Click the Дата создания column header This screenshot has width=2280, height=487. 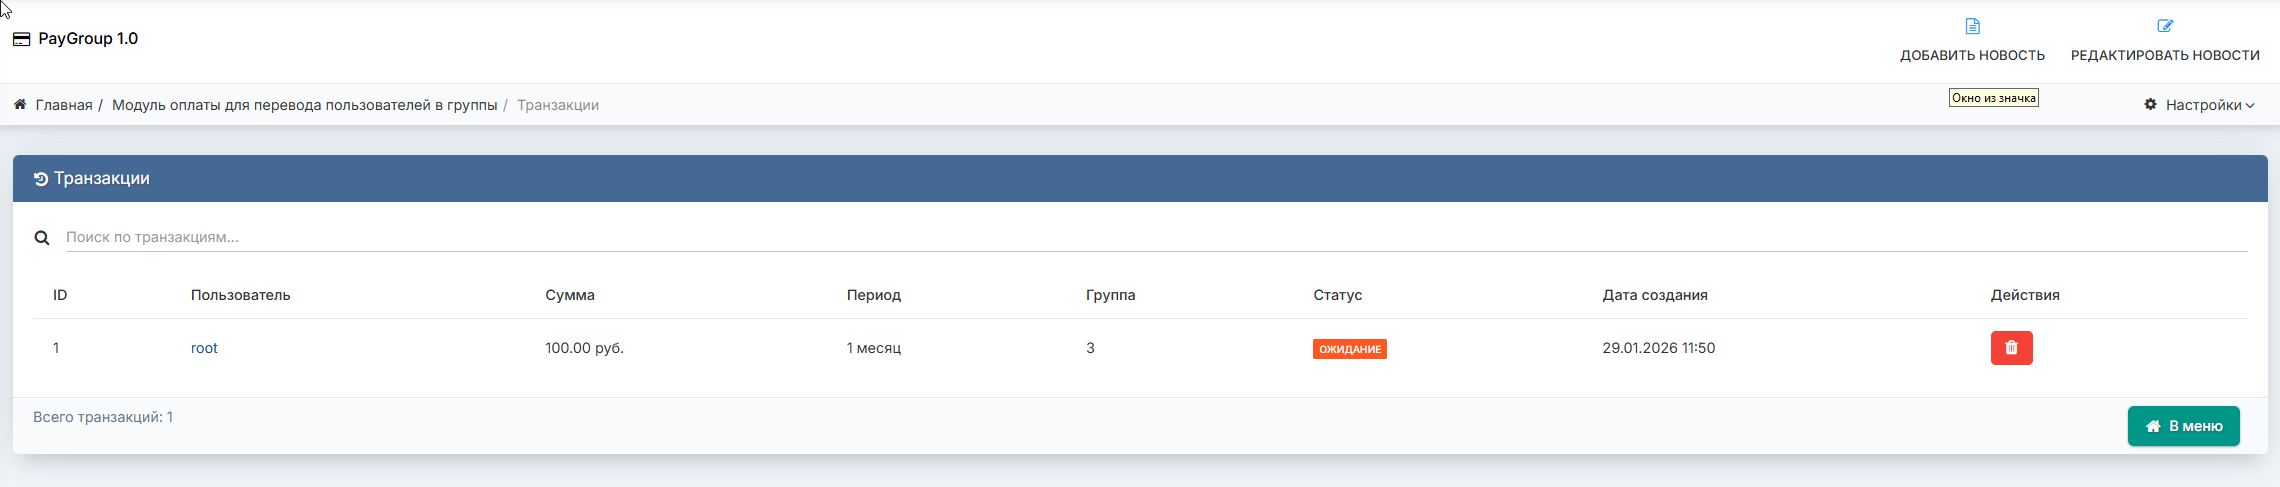(1654, 295)
